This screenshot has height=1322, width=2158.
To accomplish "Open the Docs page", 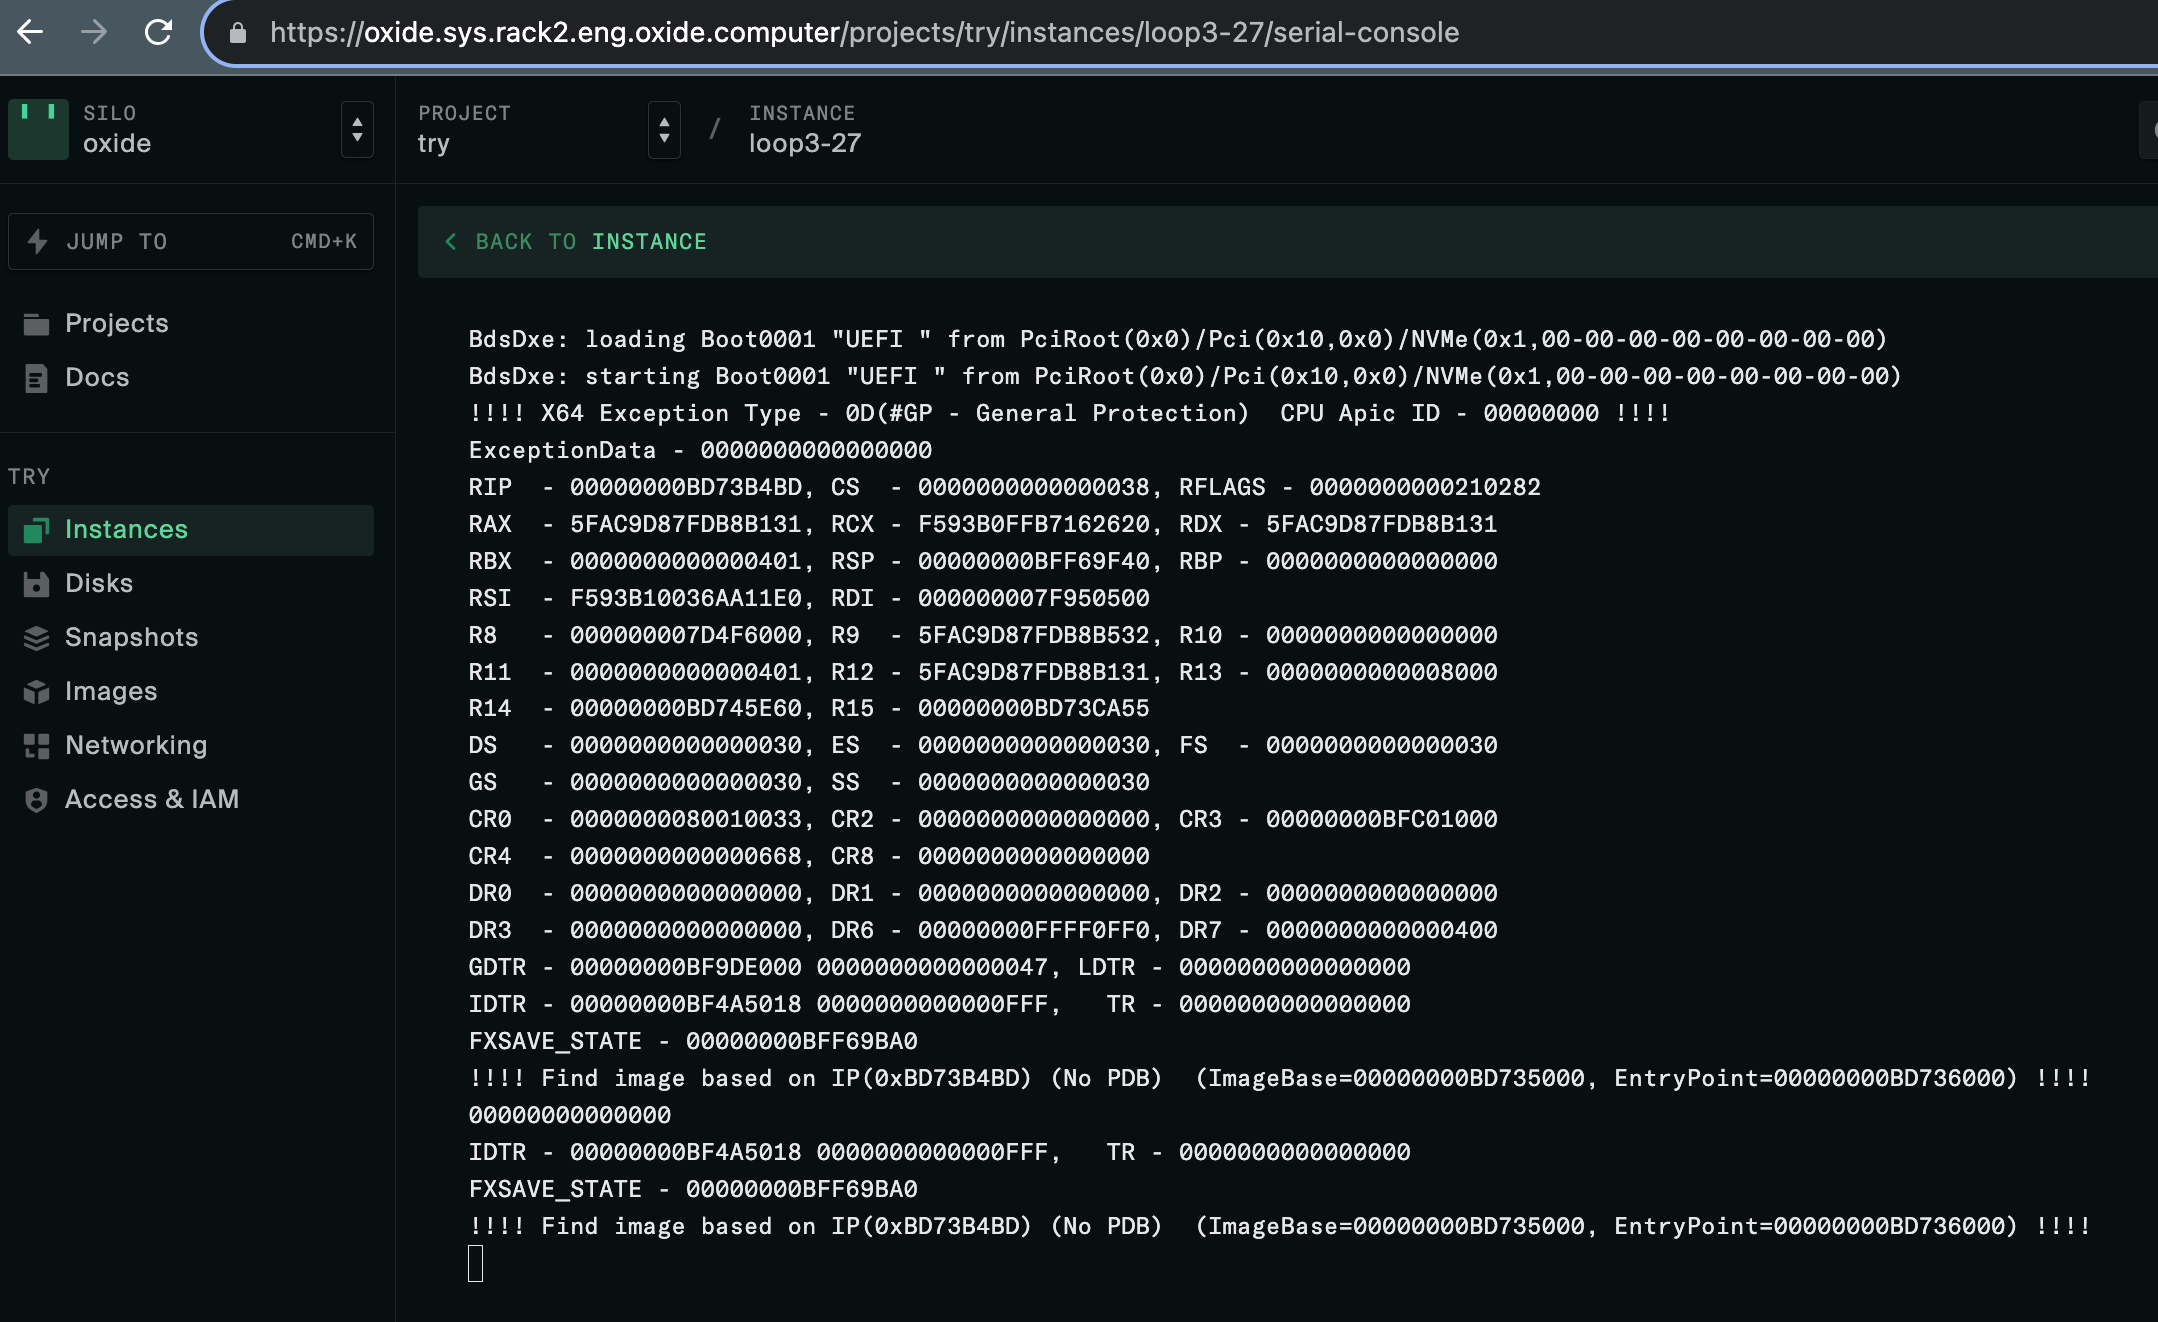I will click(96, 377).
